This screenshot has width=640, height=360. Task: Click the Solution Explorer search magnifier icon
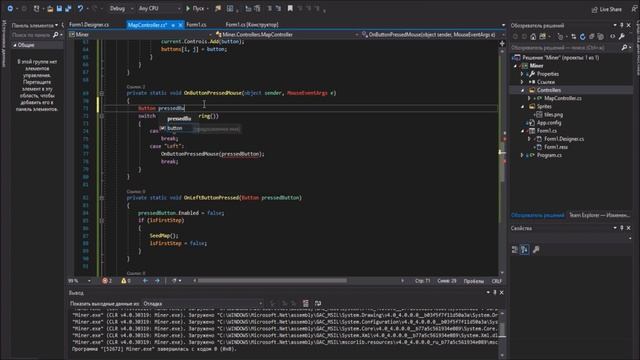[x=624, y=48]
